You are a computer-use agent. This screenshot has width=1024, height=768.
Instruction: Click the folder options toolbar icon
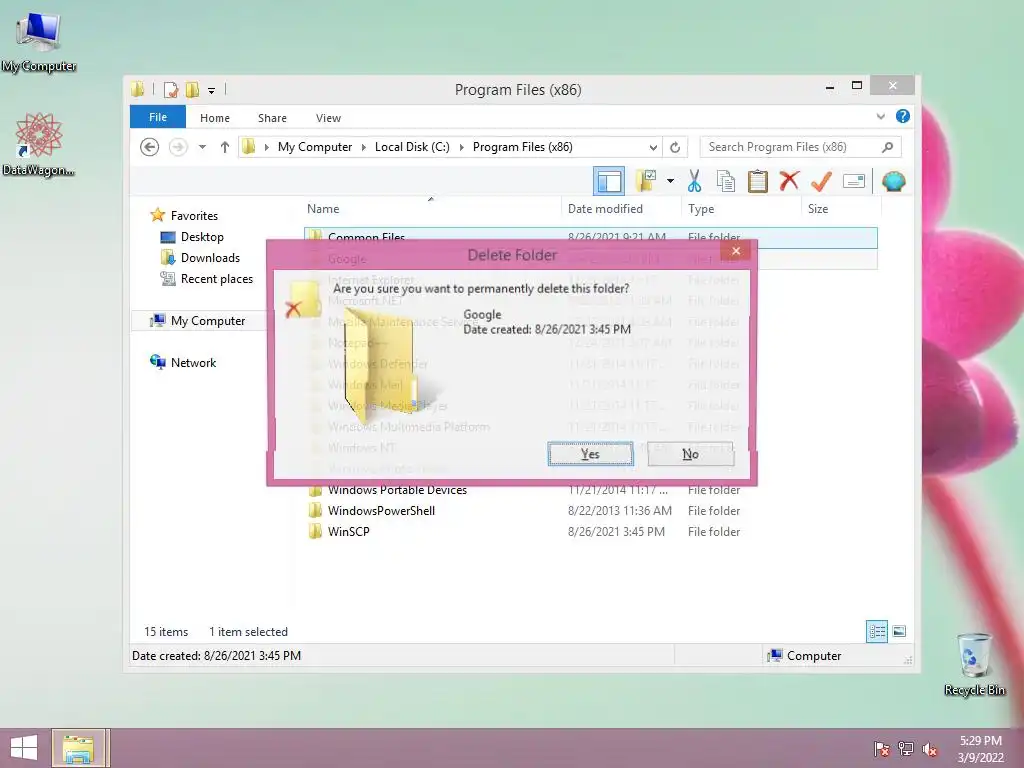[645, 181]
